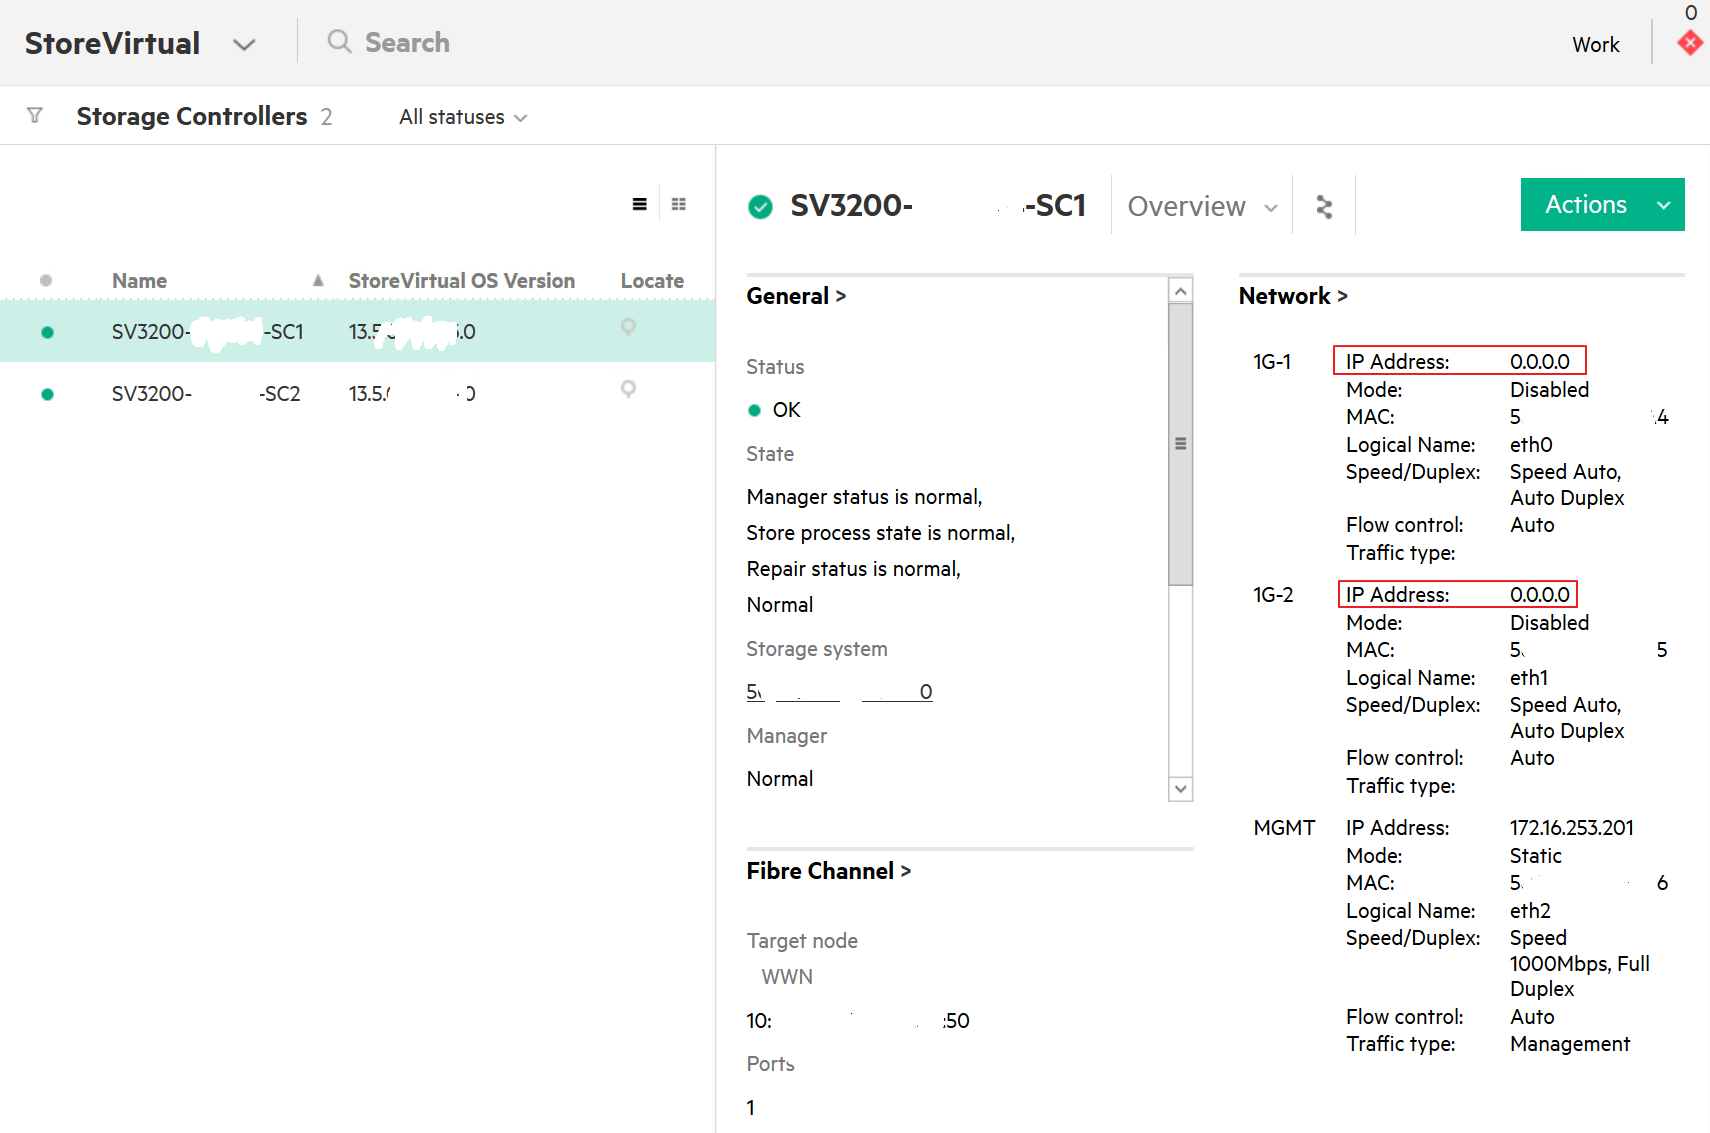Click the OK status text
This screenshot has height=1133, width=1710.
pos(786,409)
